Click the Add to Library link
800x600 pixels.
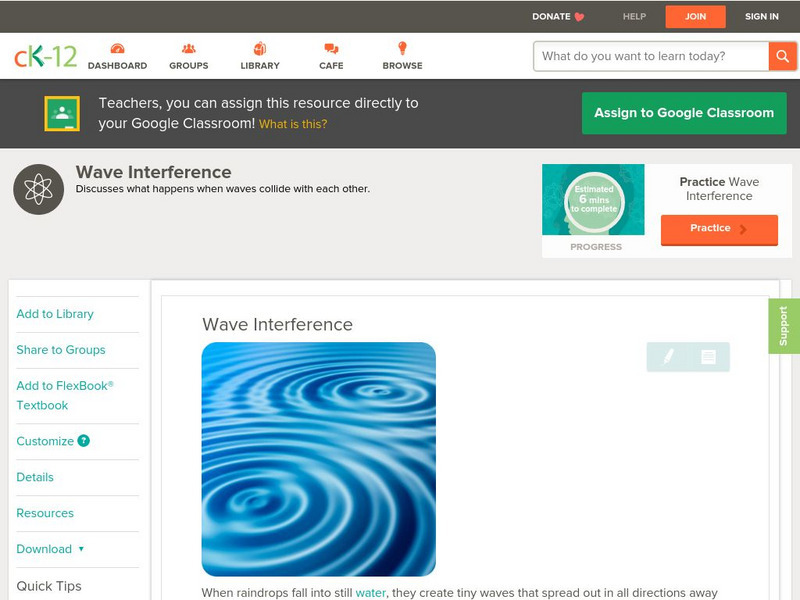(54, 314)
